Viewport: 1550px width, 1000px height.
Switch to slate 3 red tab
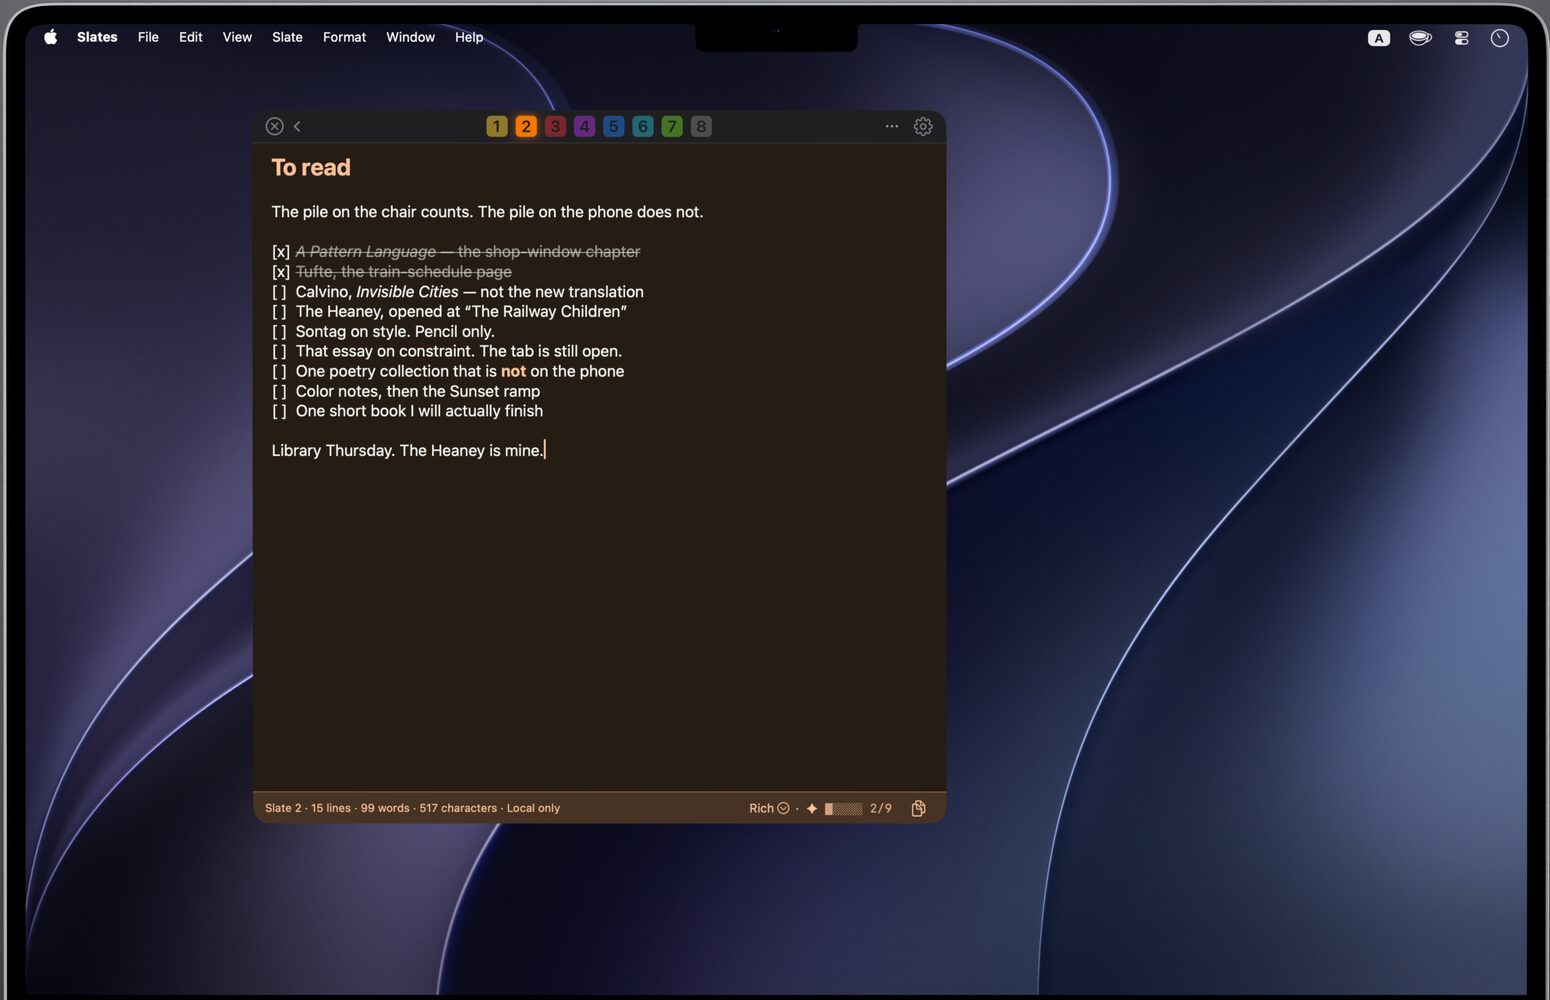(555, 126)
